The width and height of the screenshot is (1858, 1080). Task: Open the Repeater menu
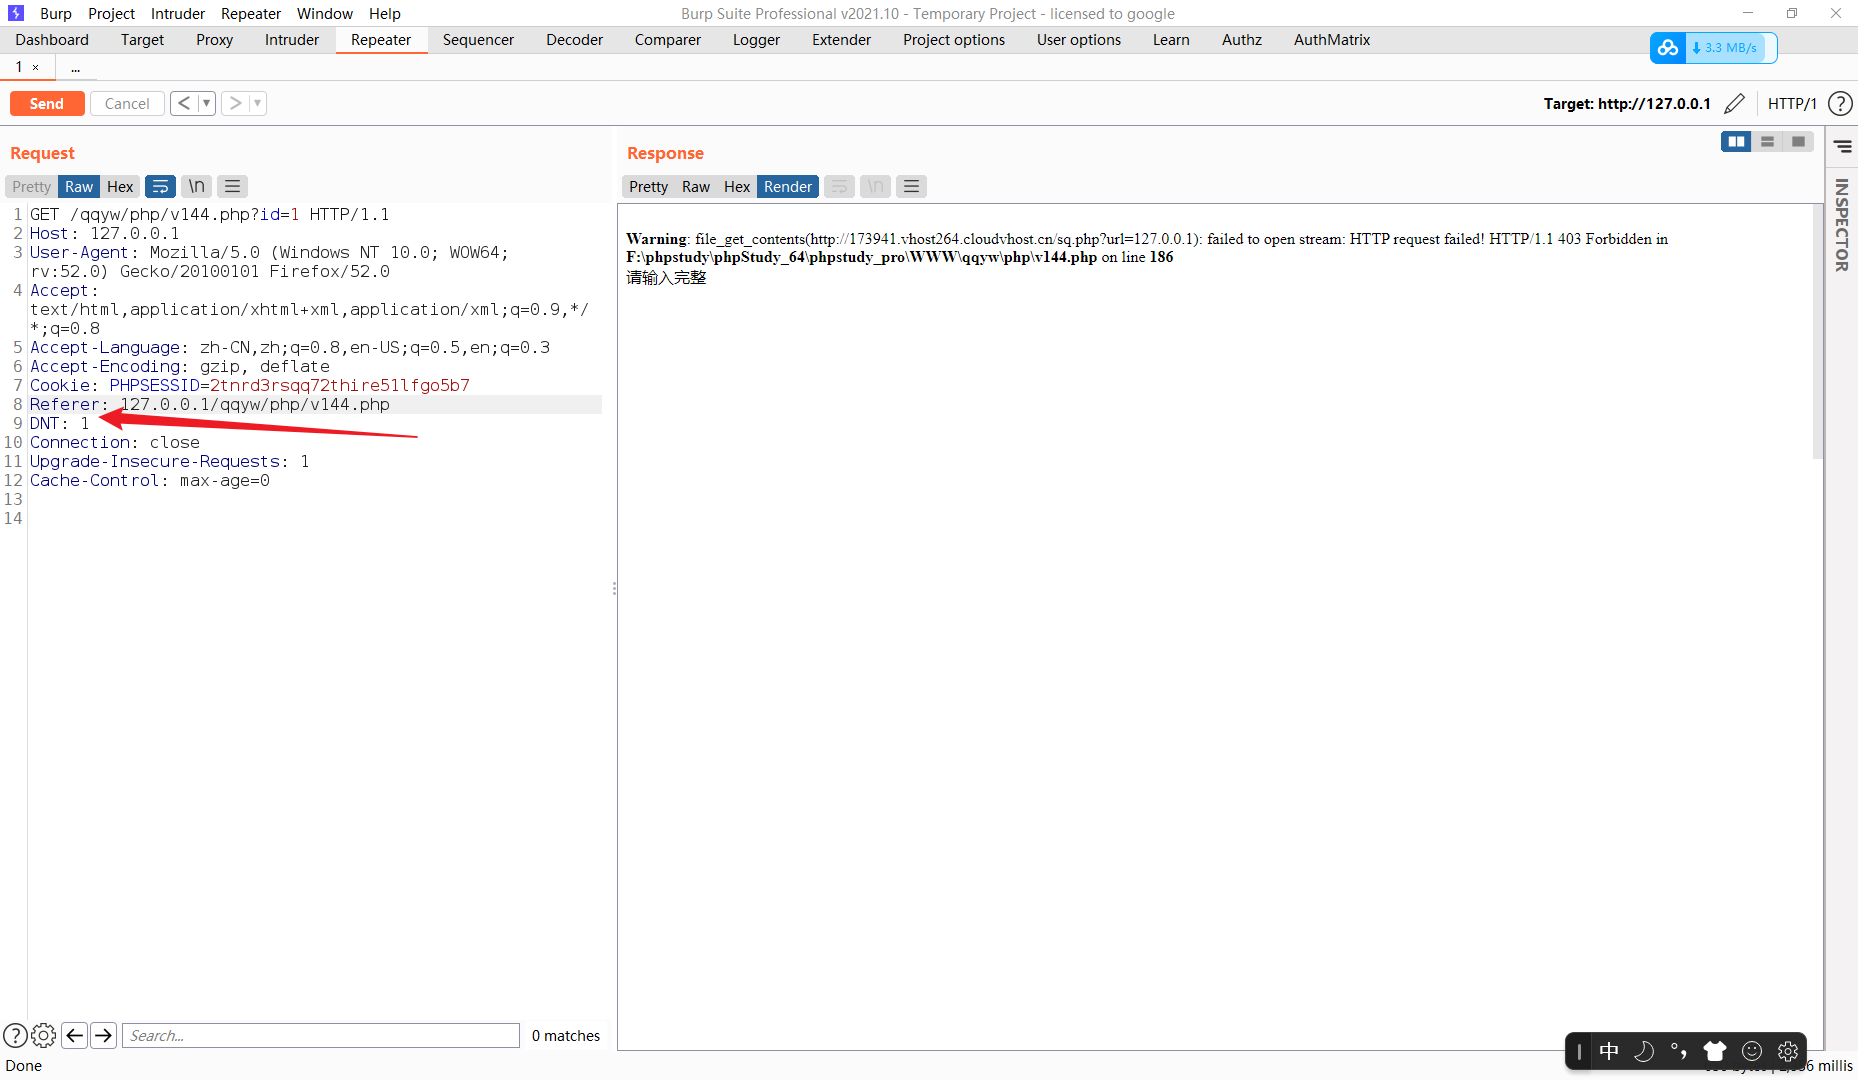[x=251, y=13]
